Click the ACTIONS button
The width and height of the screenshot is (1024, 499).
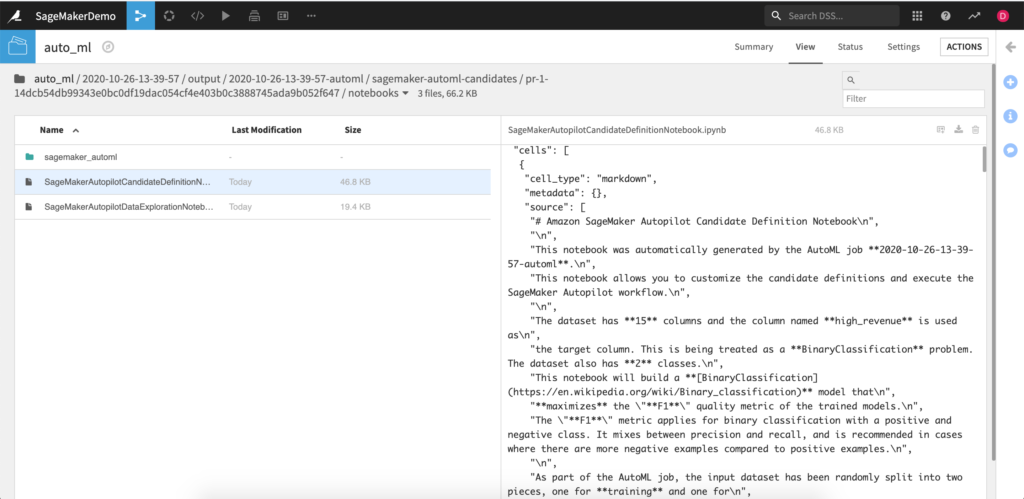[x=964, y=47]
